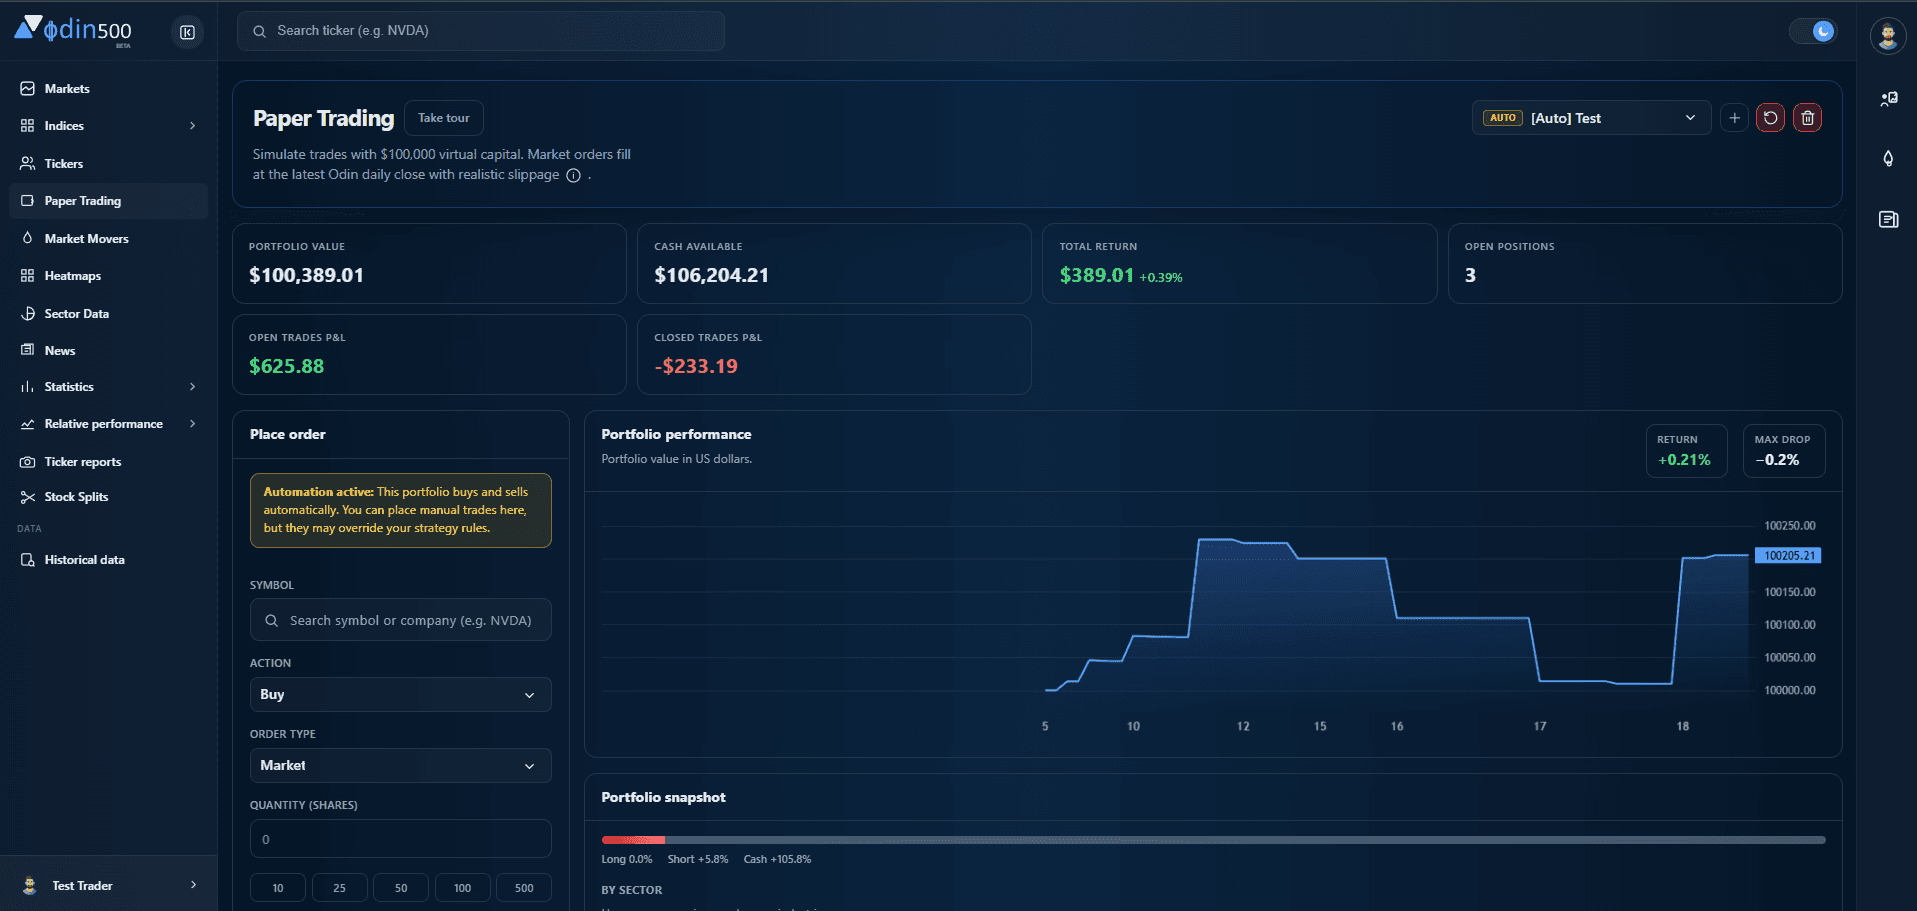Click the Stock Splits scissors icon
This screenshot has width=1917, height=911.
click(x=28, y=497)
